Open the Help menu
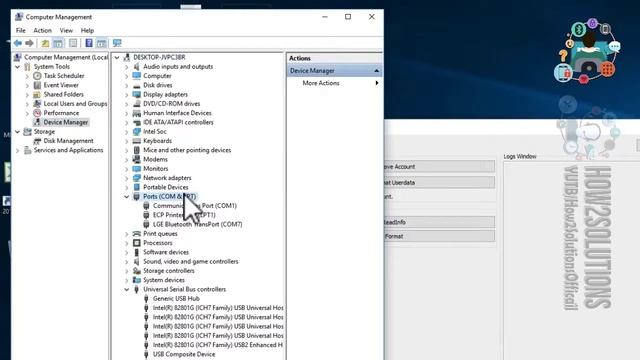Screen dimensions: 640x360 87,30
